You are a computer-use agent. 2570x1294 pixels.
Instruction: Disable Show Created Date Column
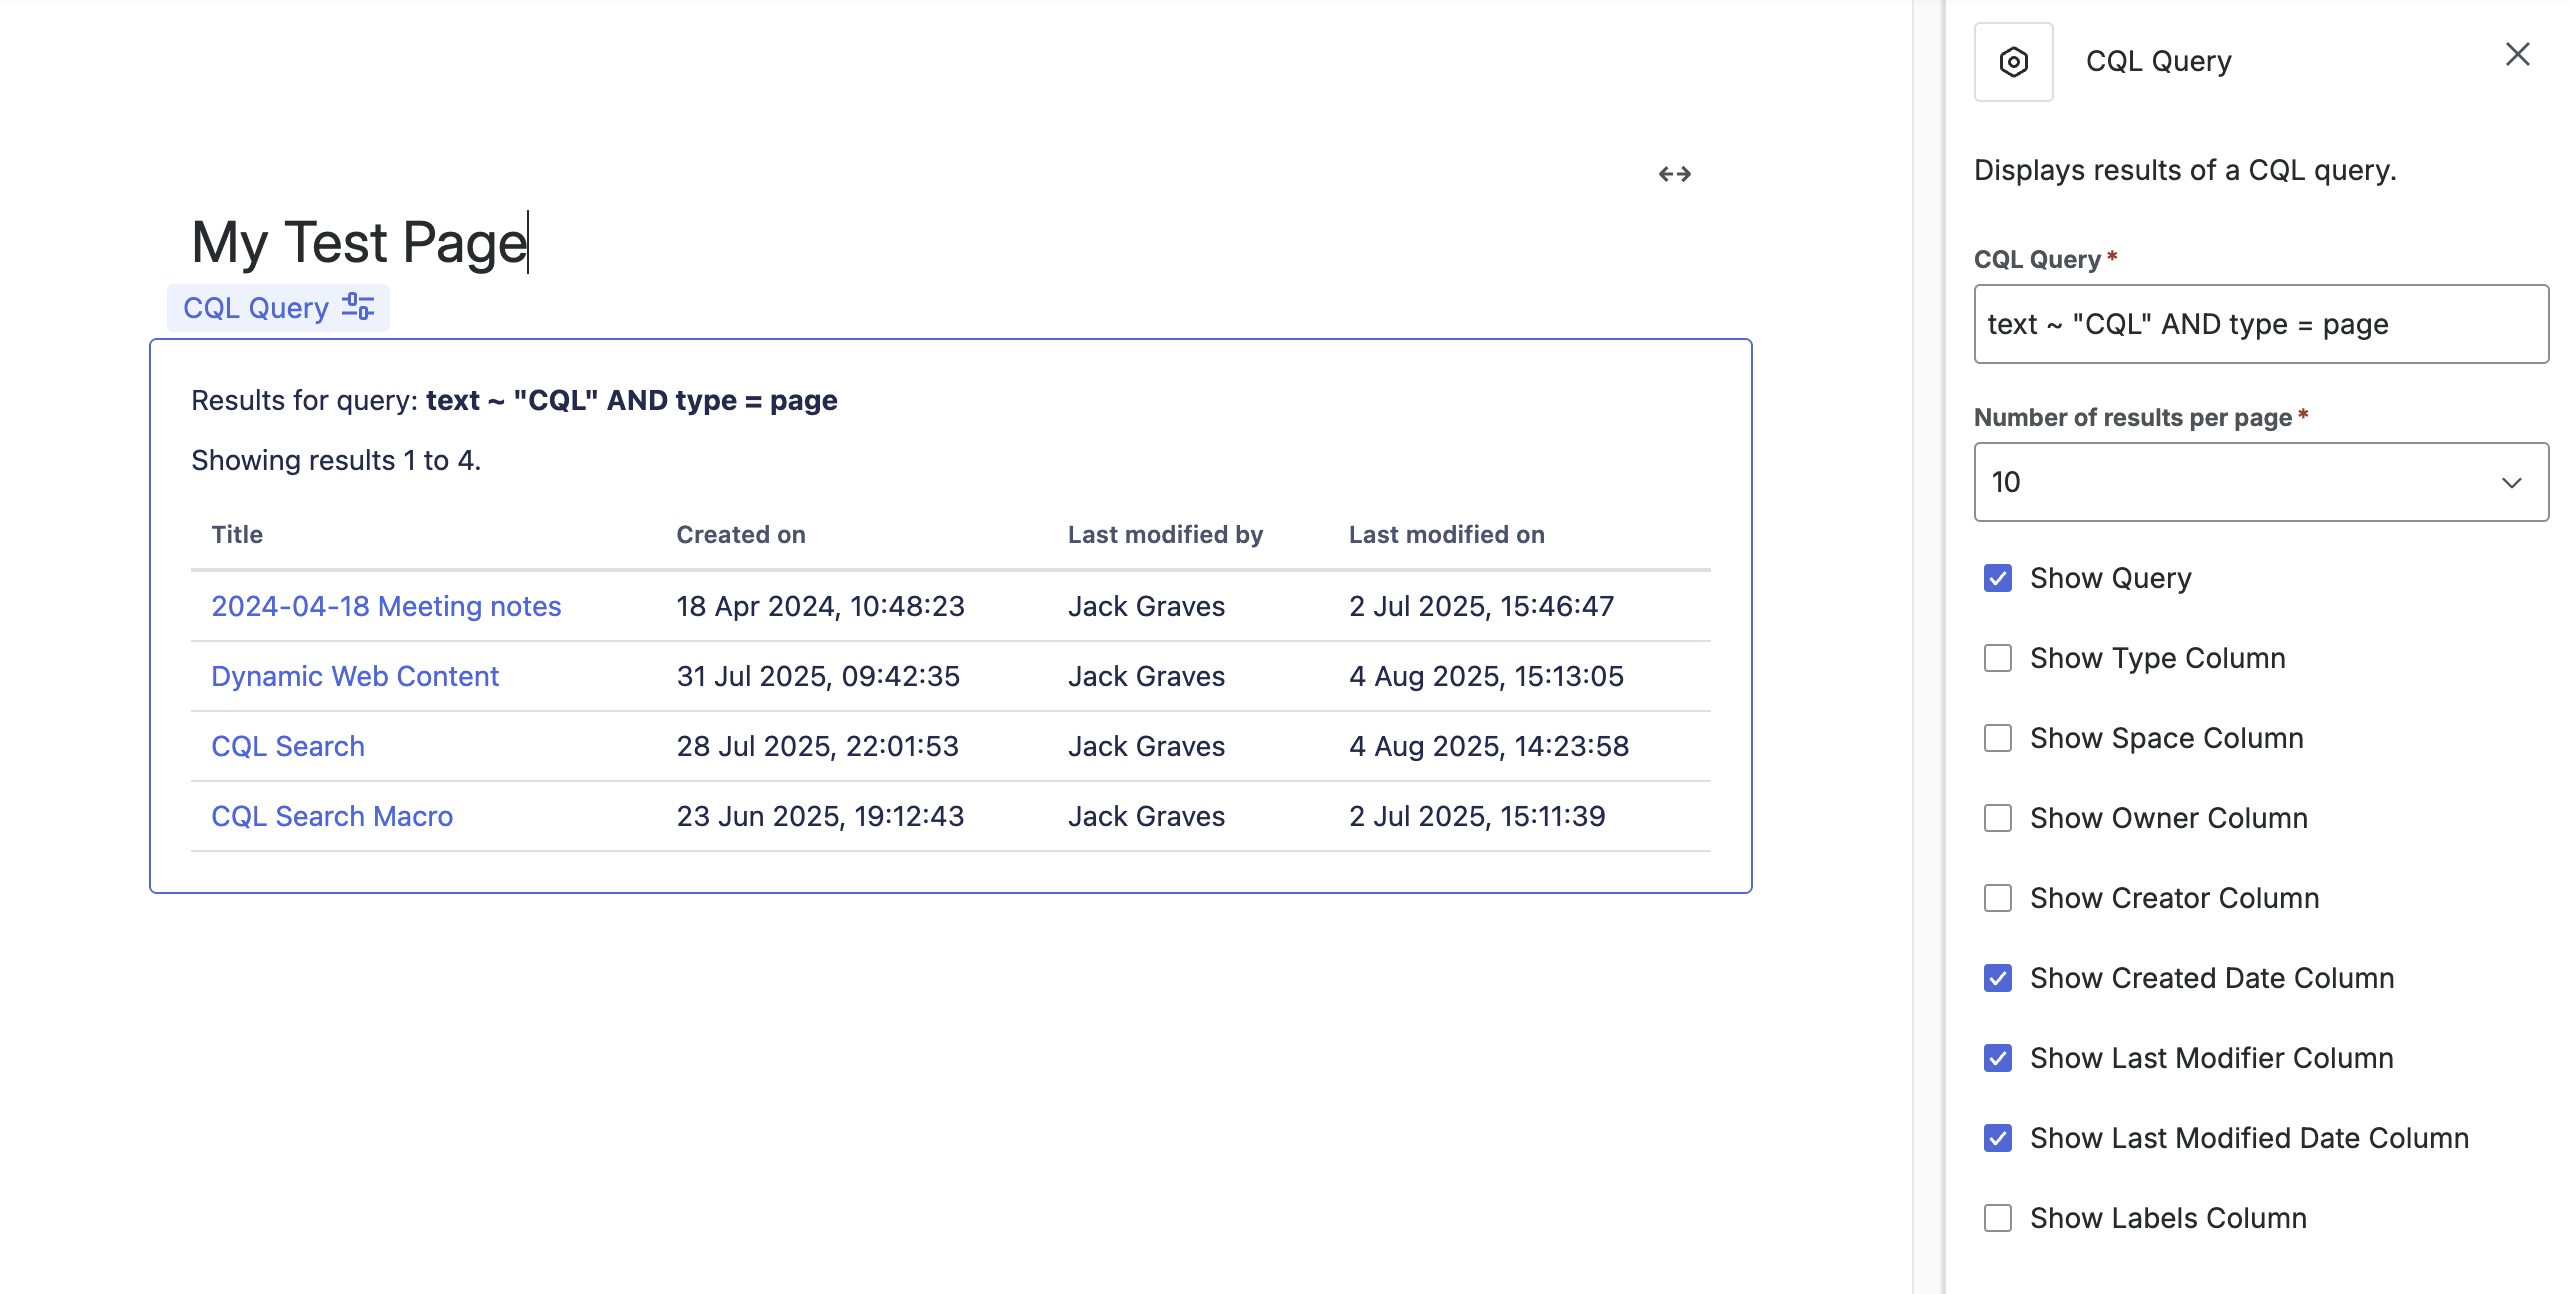pos(1997,978)
